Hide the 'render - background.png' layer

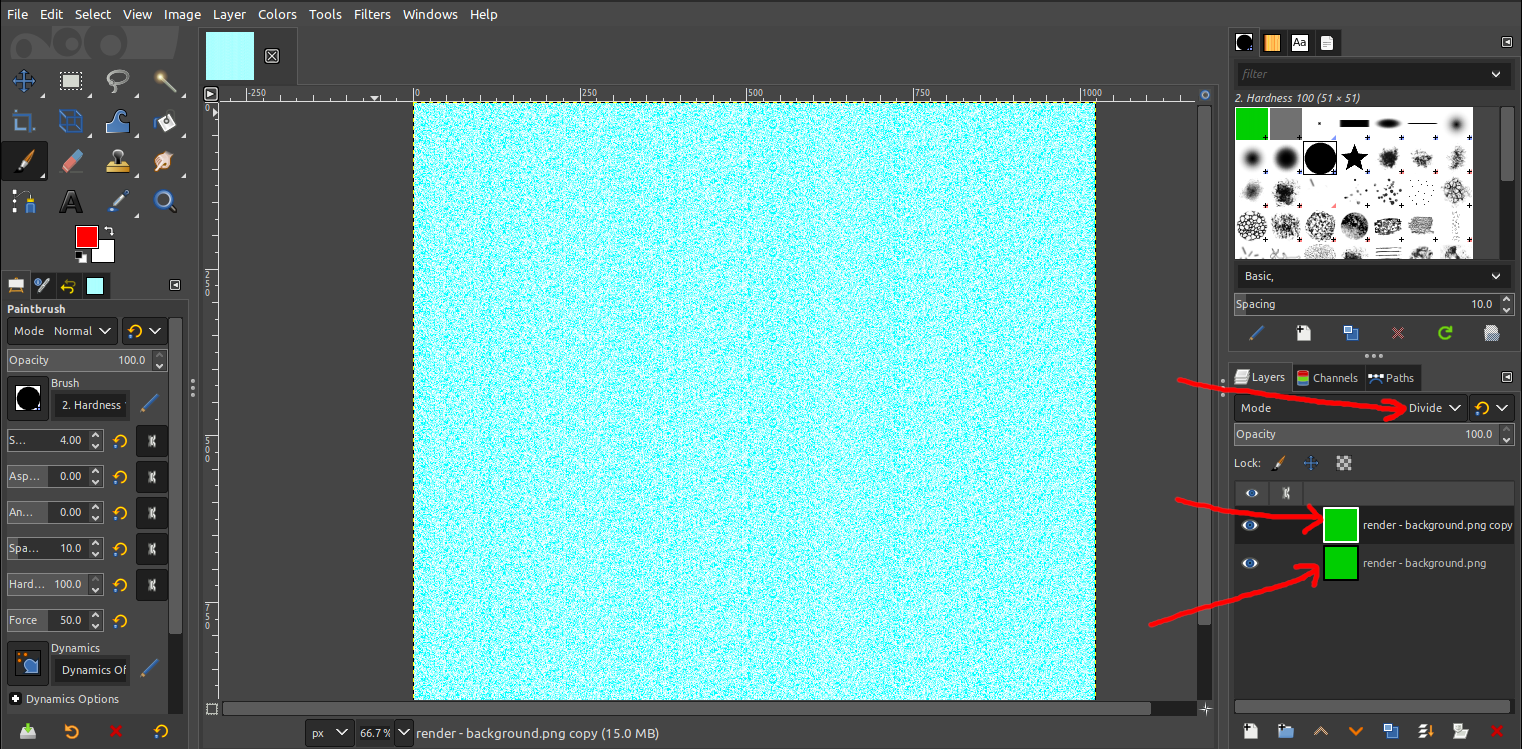(1250, 563)
